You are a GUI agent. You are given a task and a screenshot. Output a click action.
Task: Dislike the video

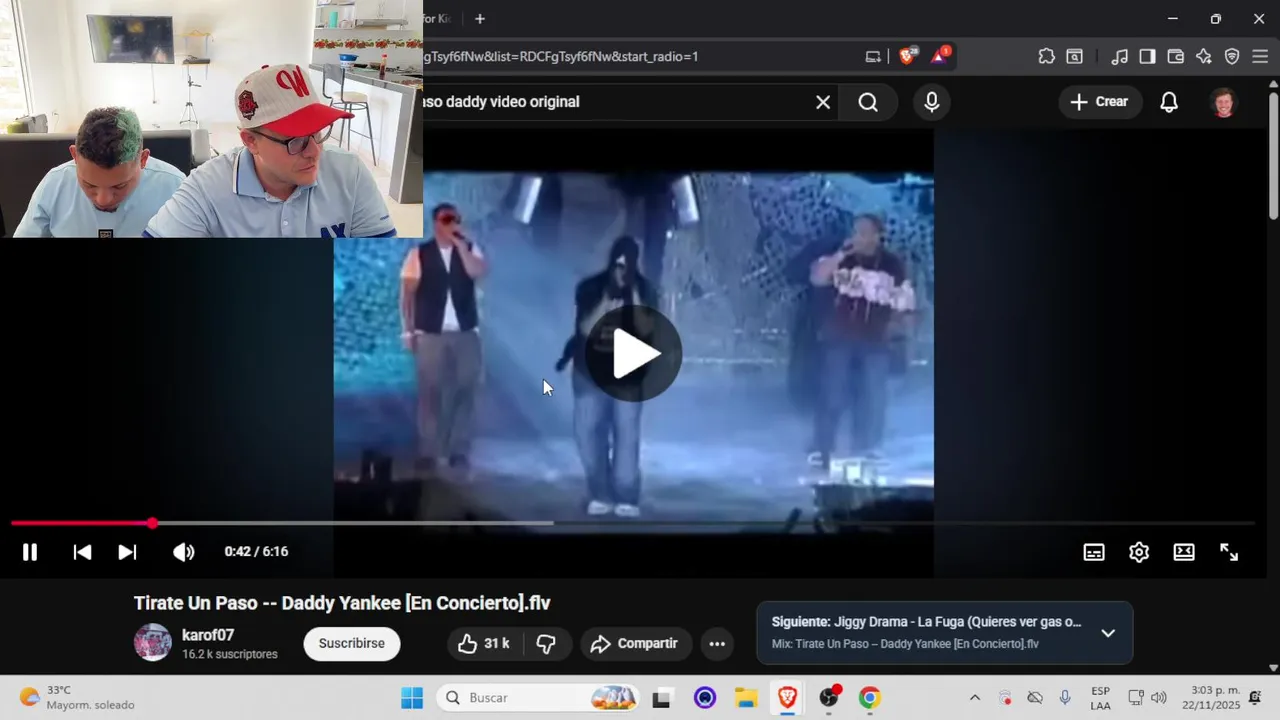click(546, 644)
